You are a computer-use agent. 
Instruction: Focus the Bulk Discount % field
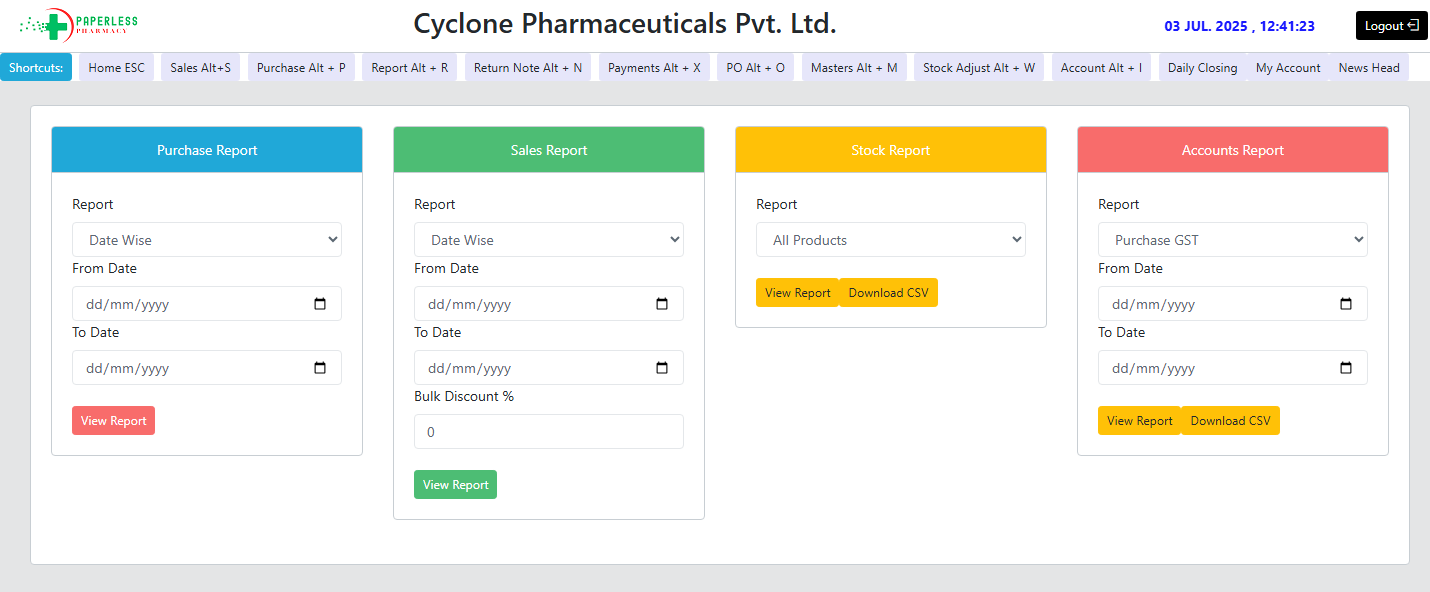[549, 432]
